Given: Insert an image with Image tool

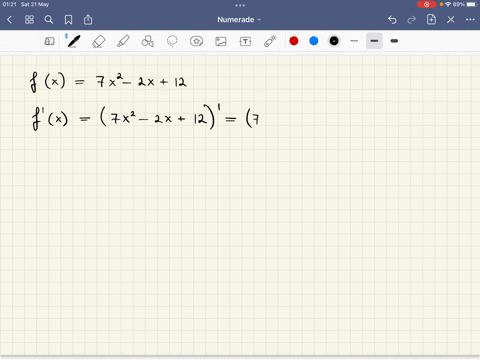Looking at the screenshot, I should (x=221, y=41).
